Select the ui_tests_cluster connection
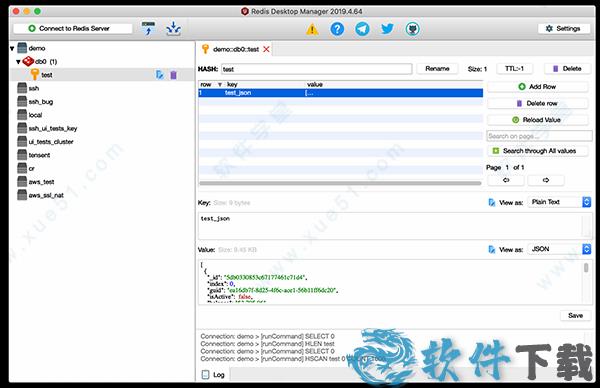Viewport: 600px width, 388px height. point(51,142)
